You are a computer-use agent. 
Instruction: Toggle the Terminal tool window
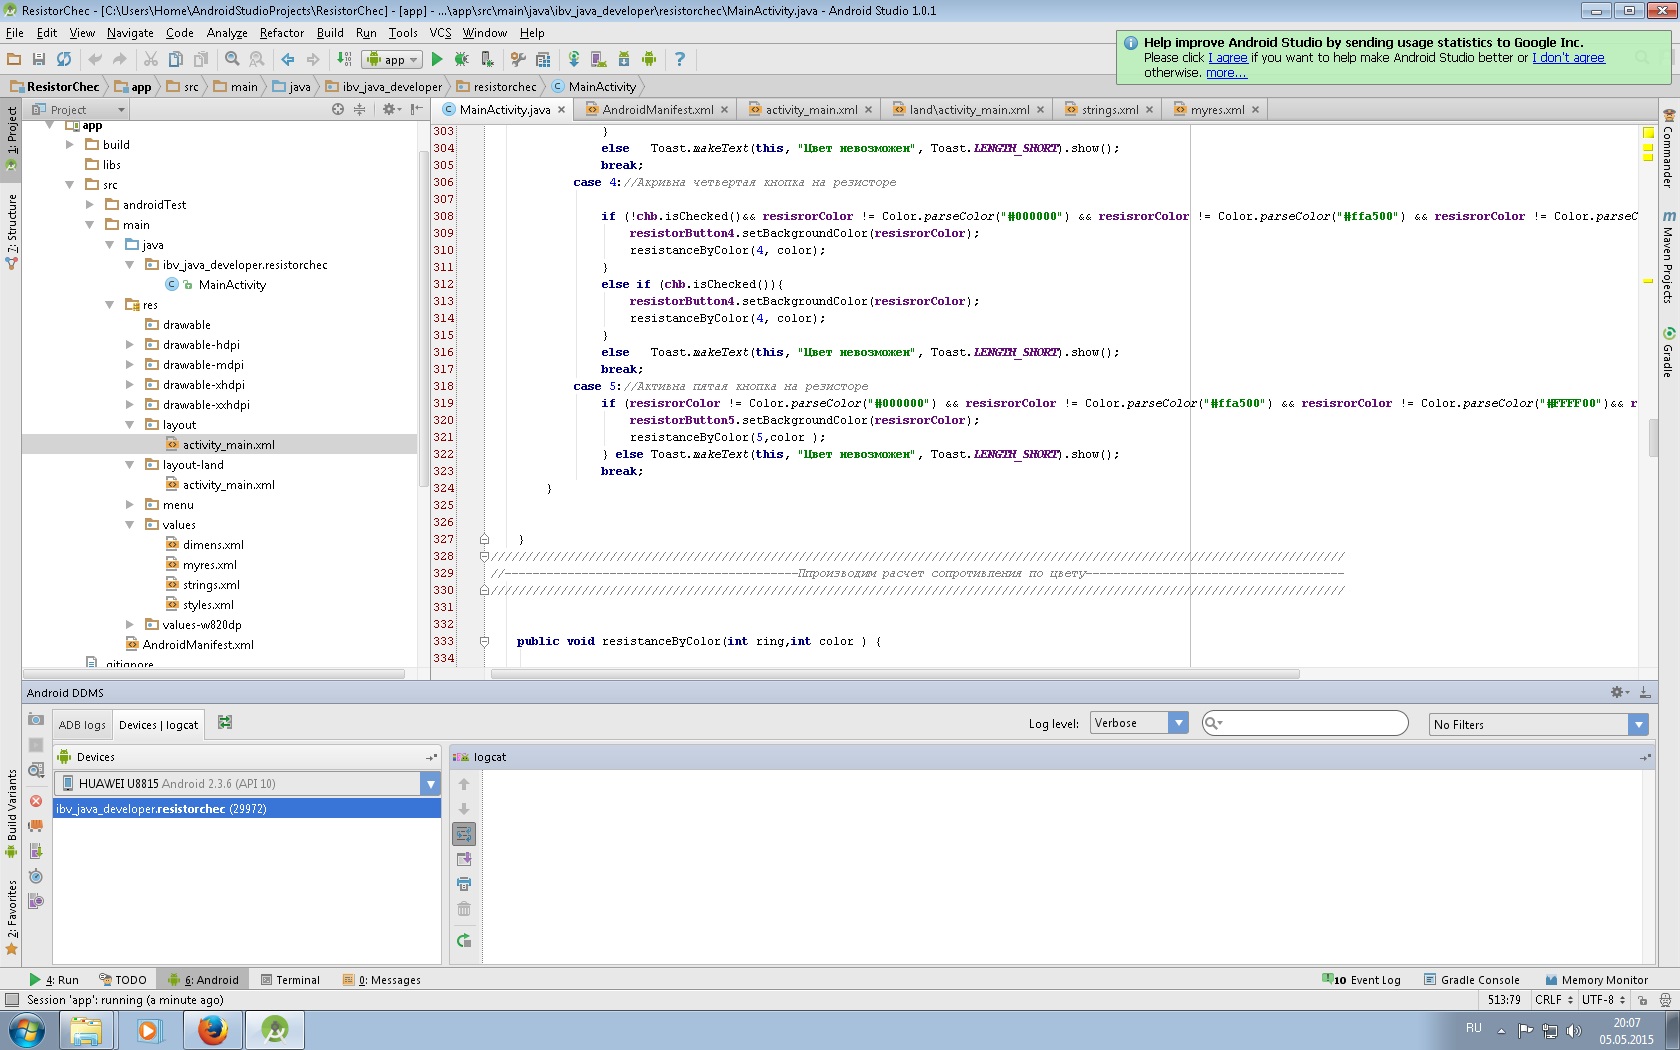tap(290, 980)
